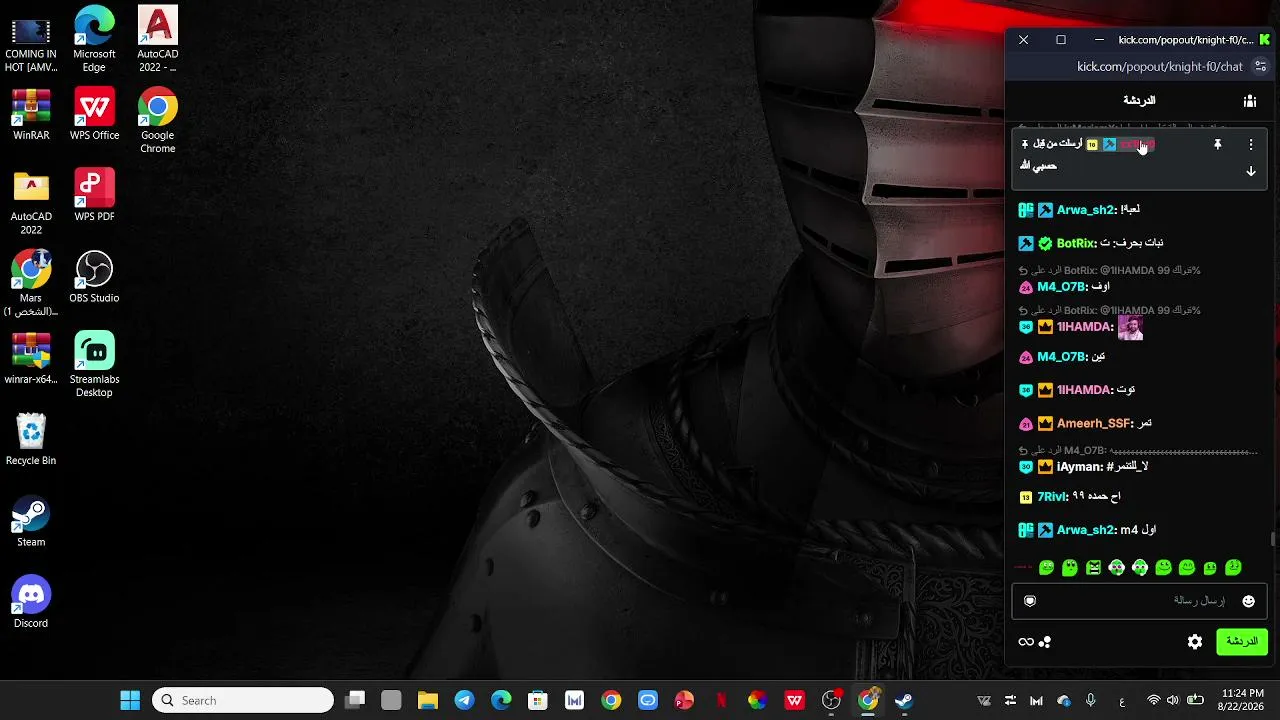1280x720 pixels.
Task: Open WPS PDF desktop shortcut
Action: point(94,196)
